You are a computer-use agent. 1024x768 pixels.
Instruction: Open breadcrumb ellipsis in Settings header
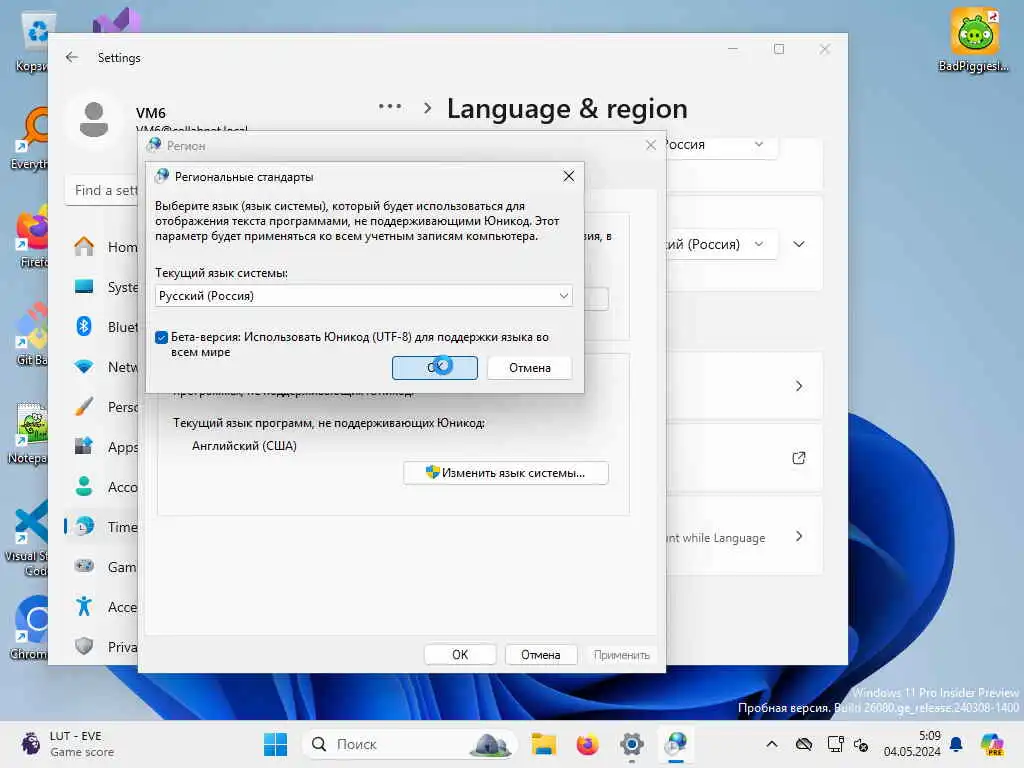390,106
